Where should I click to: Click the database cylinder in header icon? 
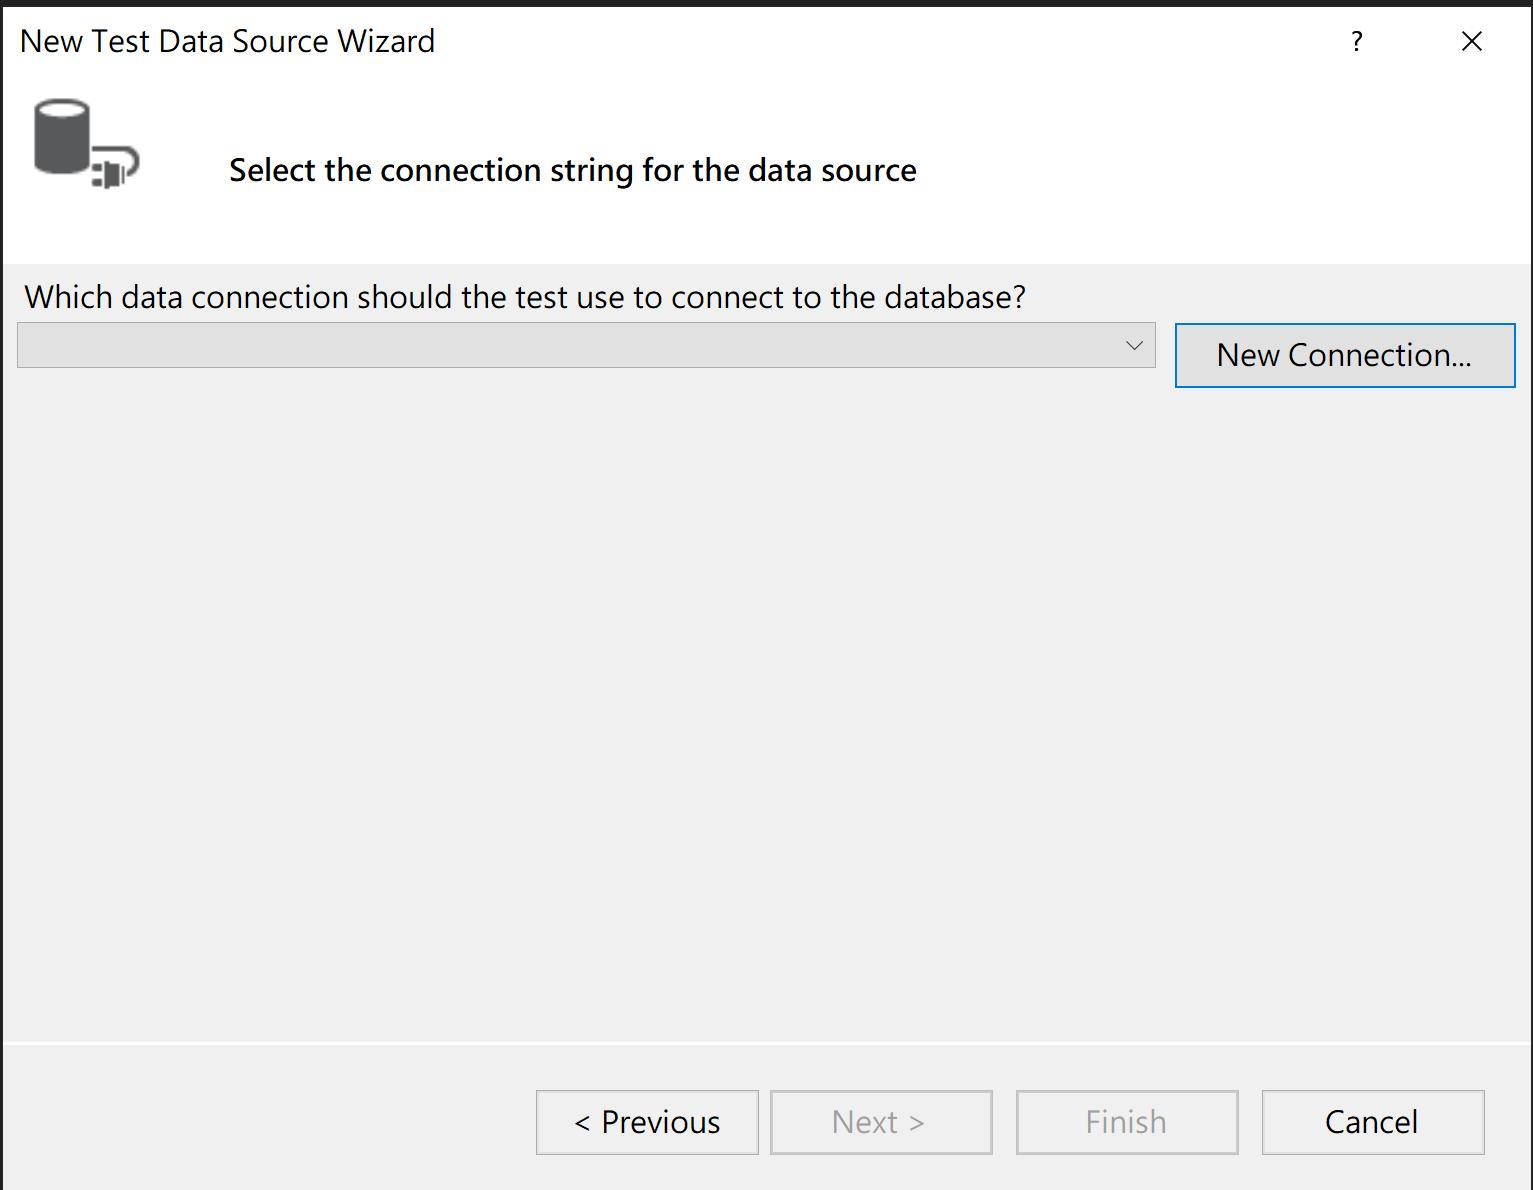coord(62,136)
